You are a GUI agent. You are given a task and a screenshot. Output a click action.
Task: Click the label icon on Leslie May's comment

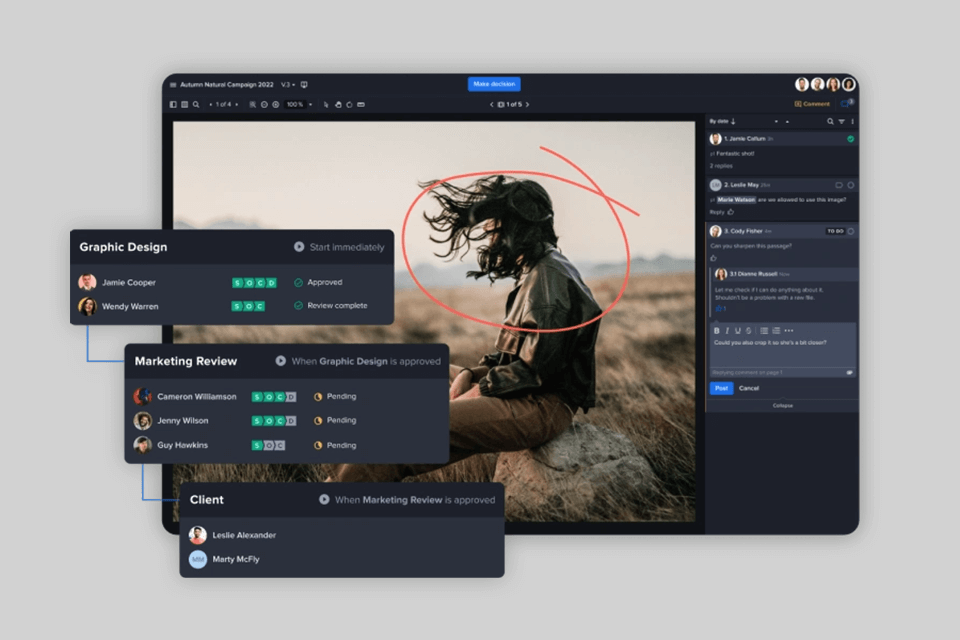[839, 185]
